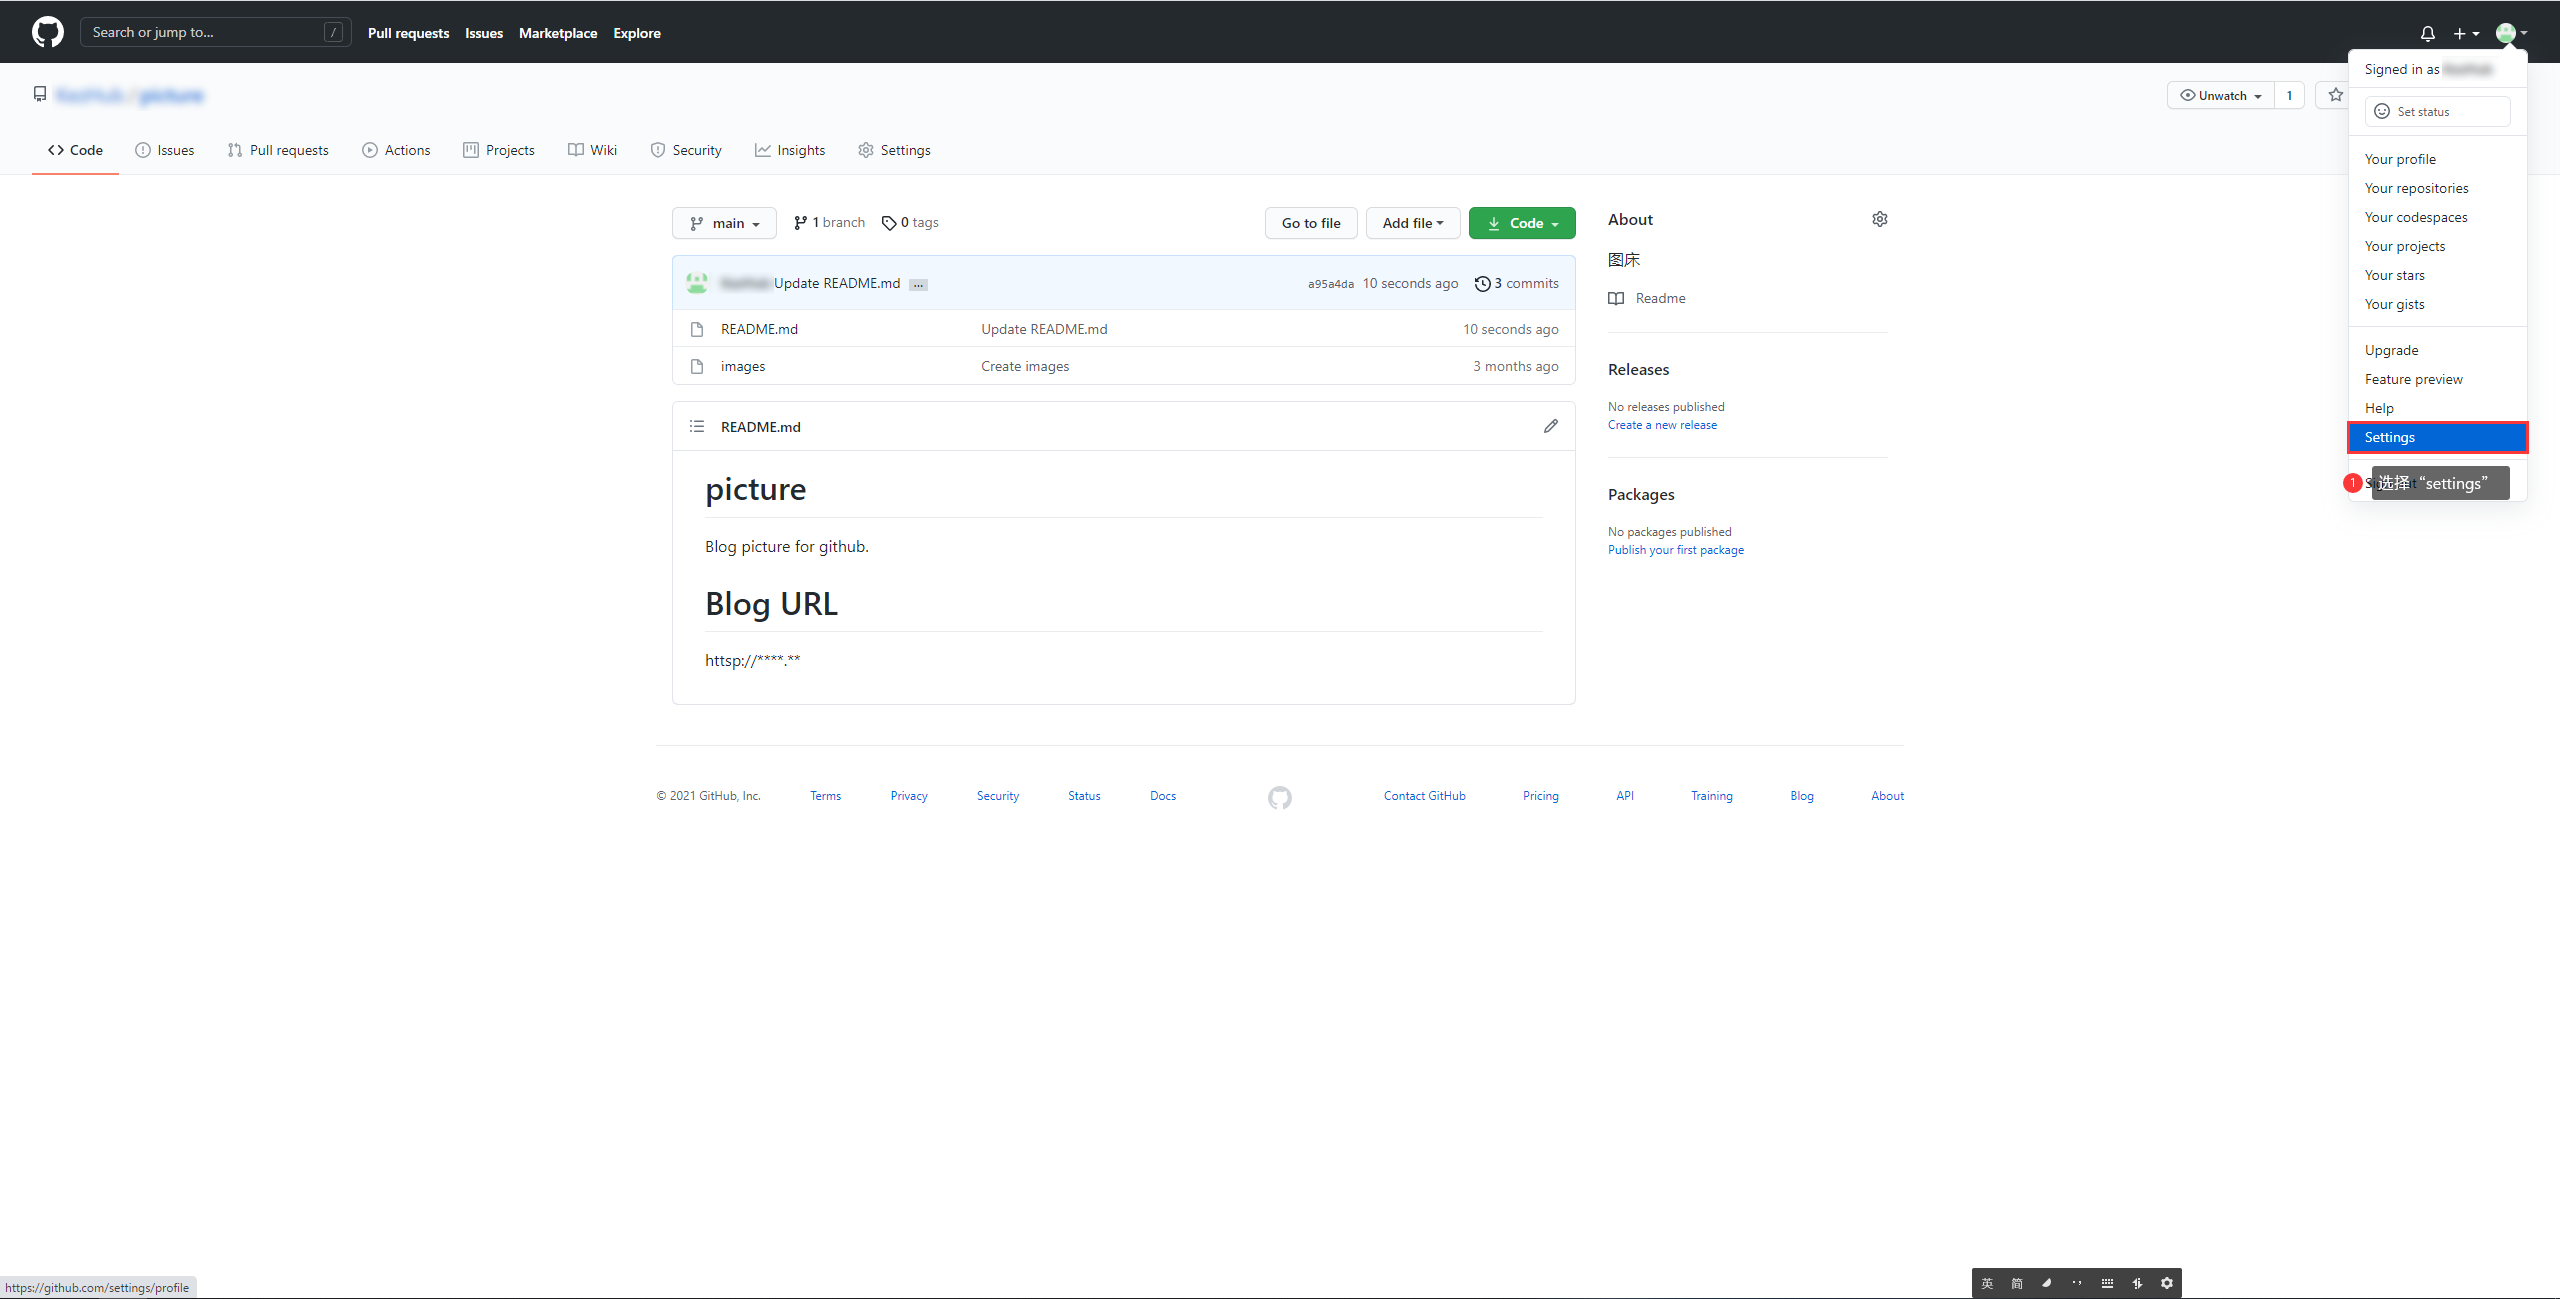2560x1299 pixels.
Task: Expand the commit message ellipsis
Action: [x=918, y=285]
